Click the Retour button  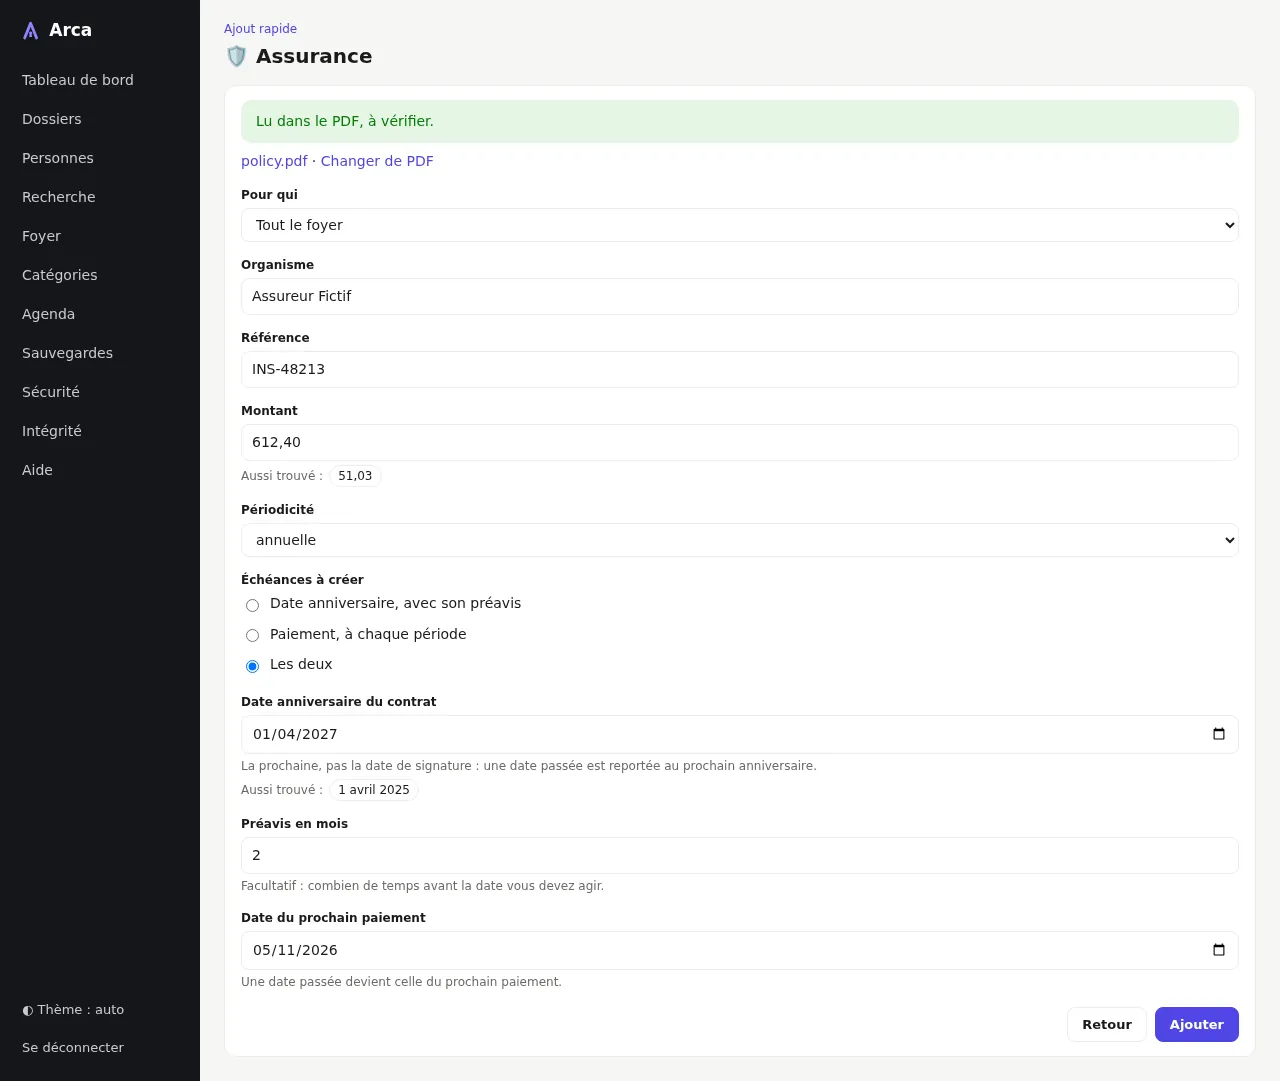coord(1107,1024)
